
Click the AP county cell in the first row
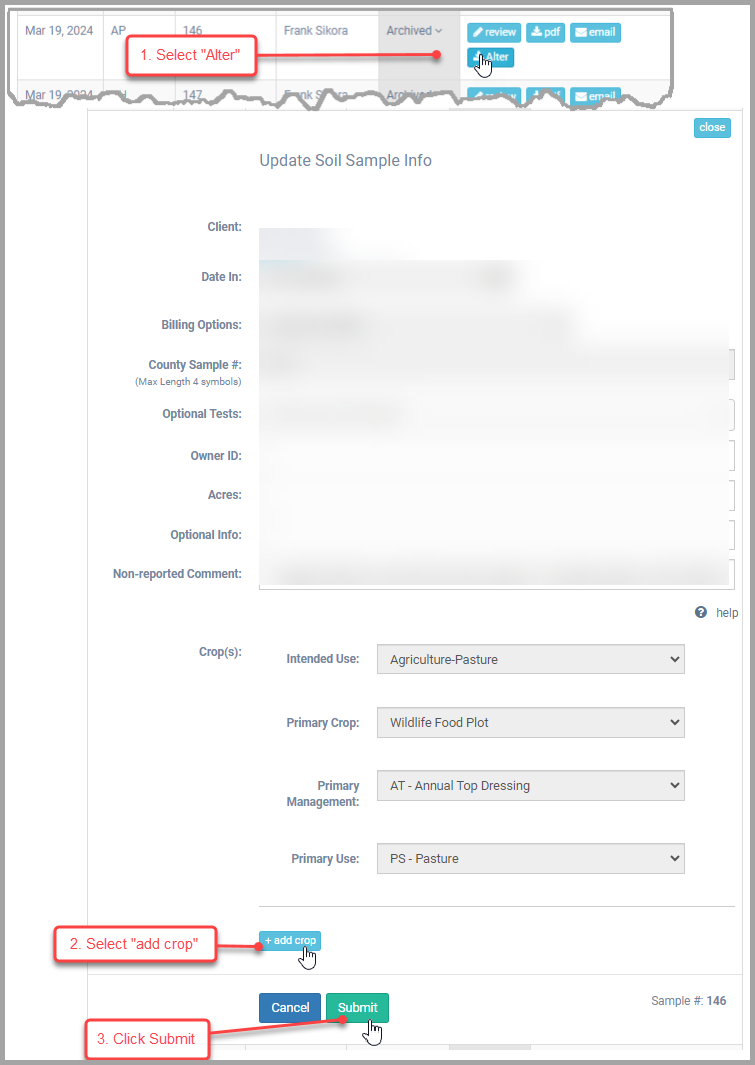(118, 31)
